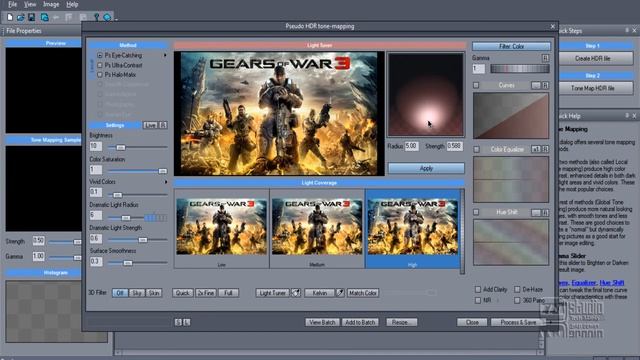Open the View menu
Image resolution: width=640 pixels, height=360 pixels.
tap(30, 4)
